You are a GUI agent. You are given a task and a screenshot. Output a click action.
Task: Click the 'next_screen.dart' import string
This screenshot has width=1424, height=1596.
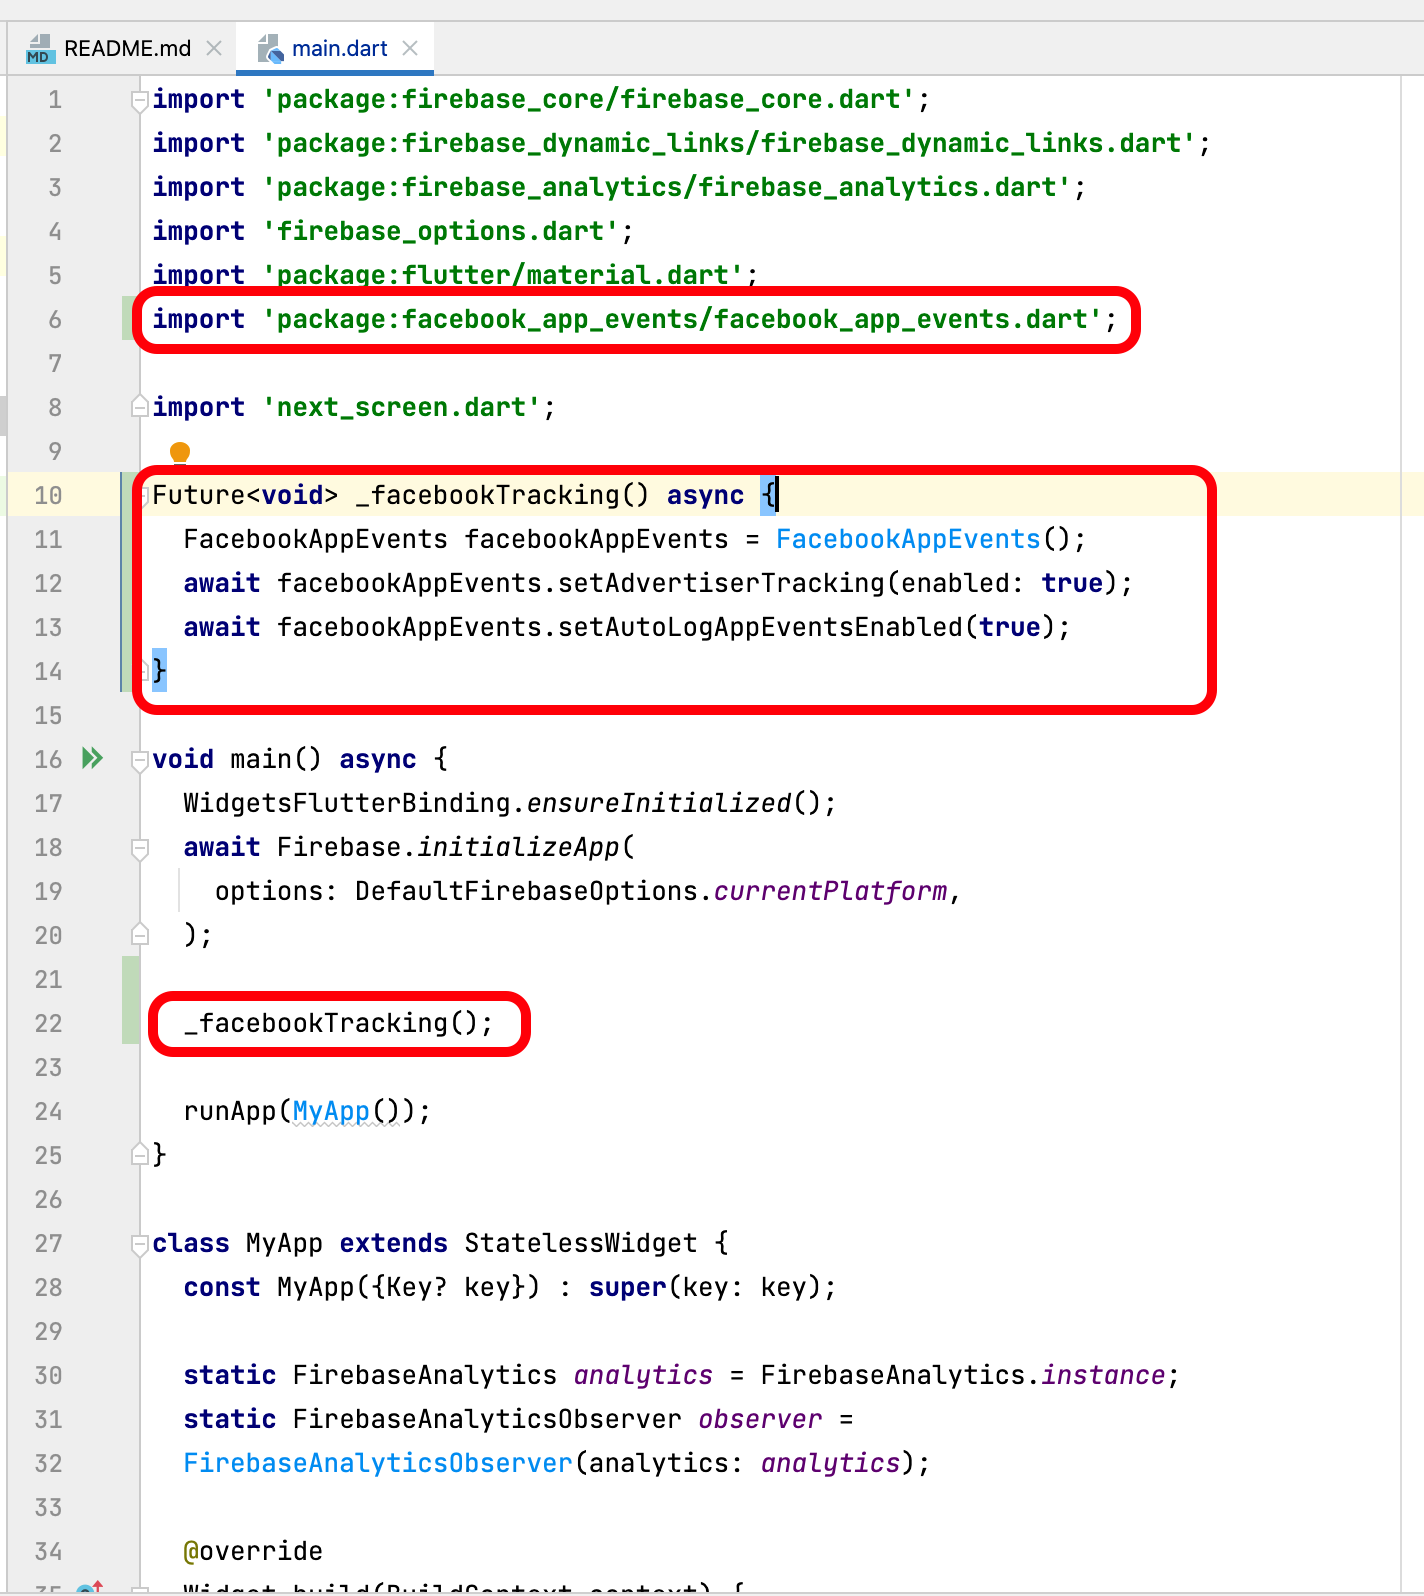402,407
